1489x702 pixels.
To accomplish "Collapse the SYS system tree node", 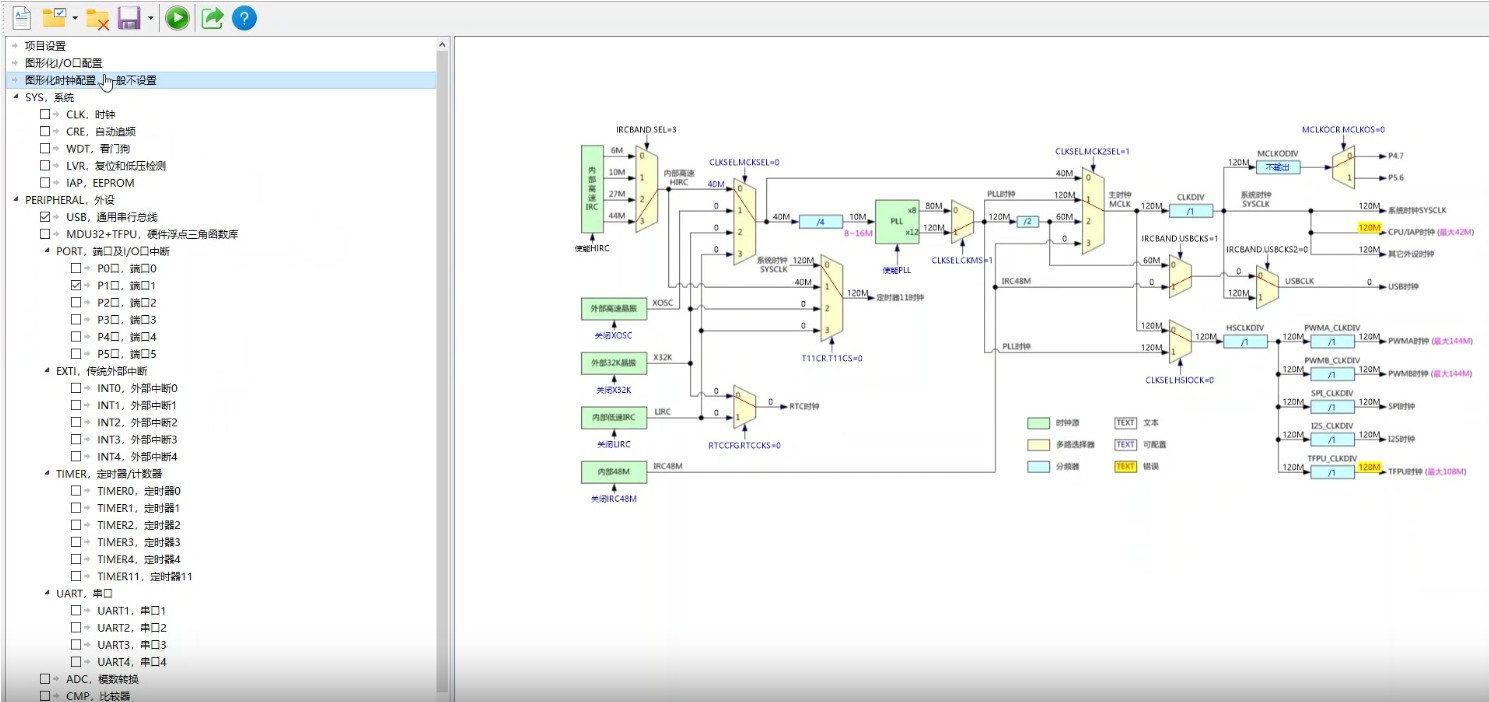I will coord(15,97).
